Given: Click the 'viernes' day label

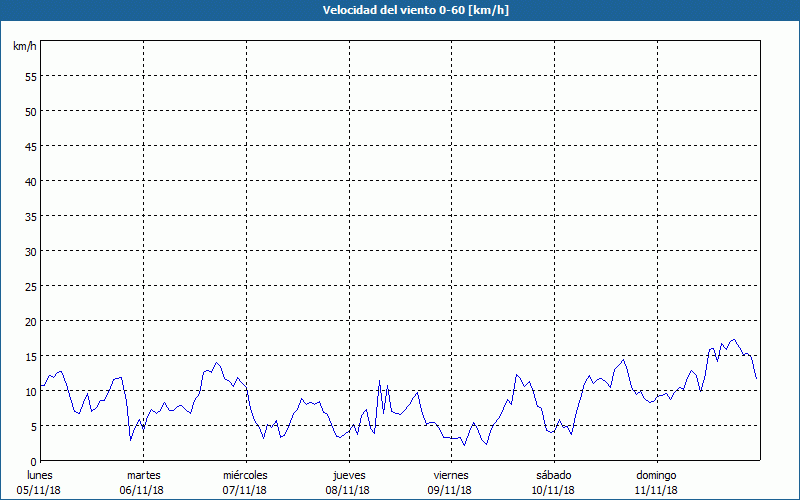Looking at the screenshot, I should [451, 475].
